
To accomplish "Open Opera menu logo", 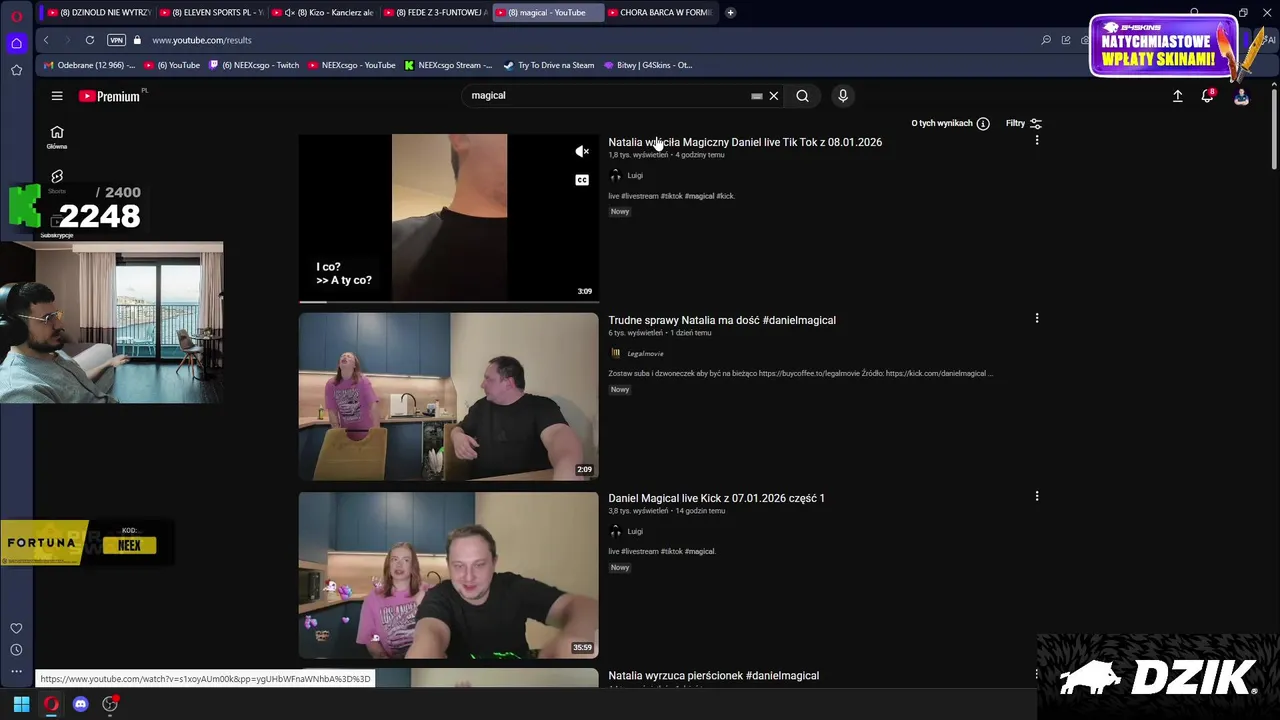I will [x=16, y=15].
